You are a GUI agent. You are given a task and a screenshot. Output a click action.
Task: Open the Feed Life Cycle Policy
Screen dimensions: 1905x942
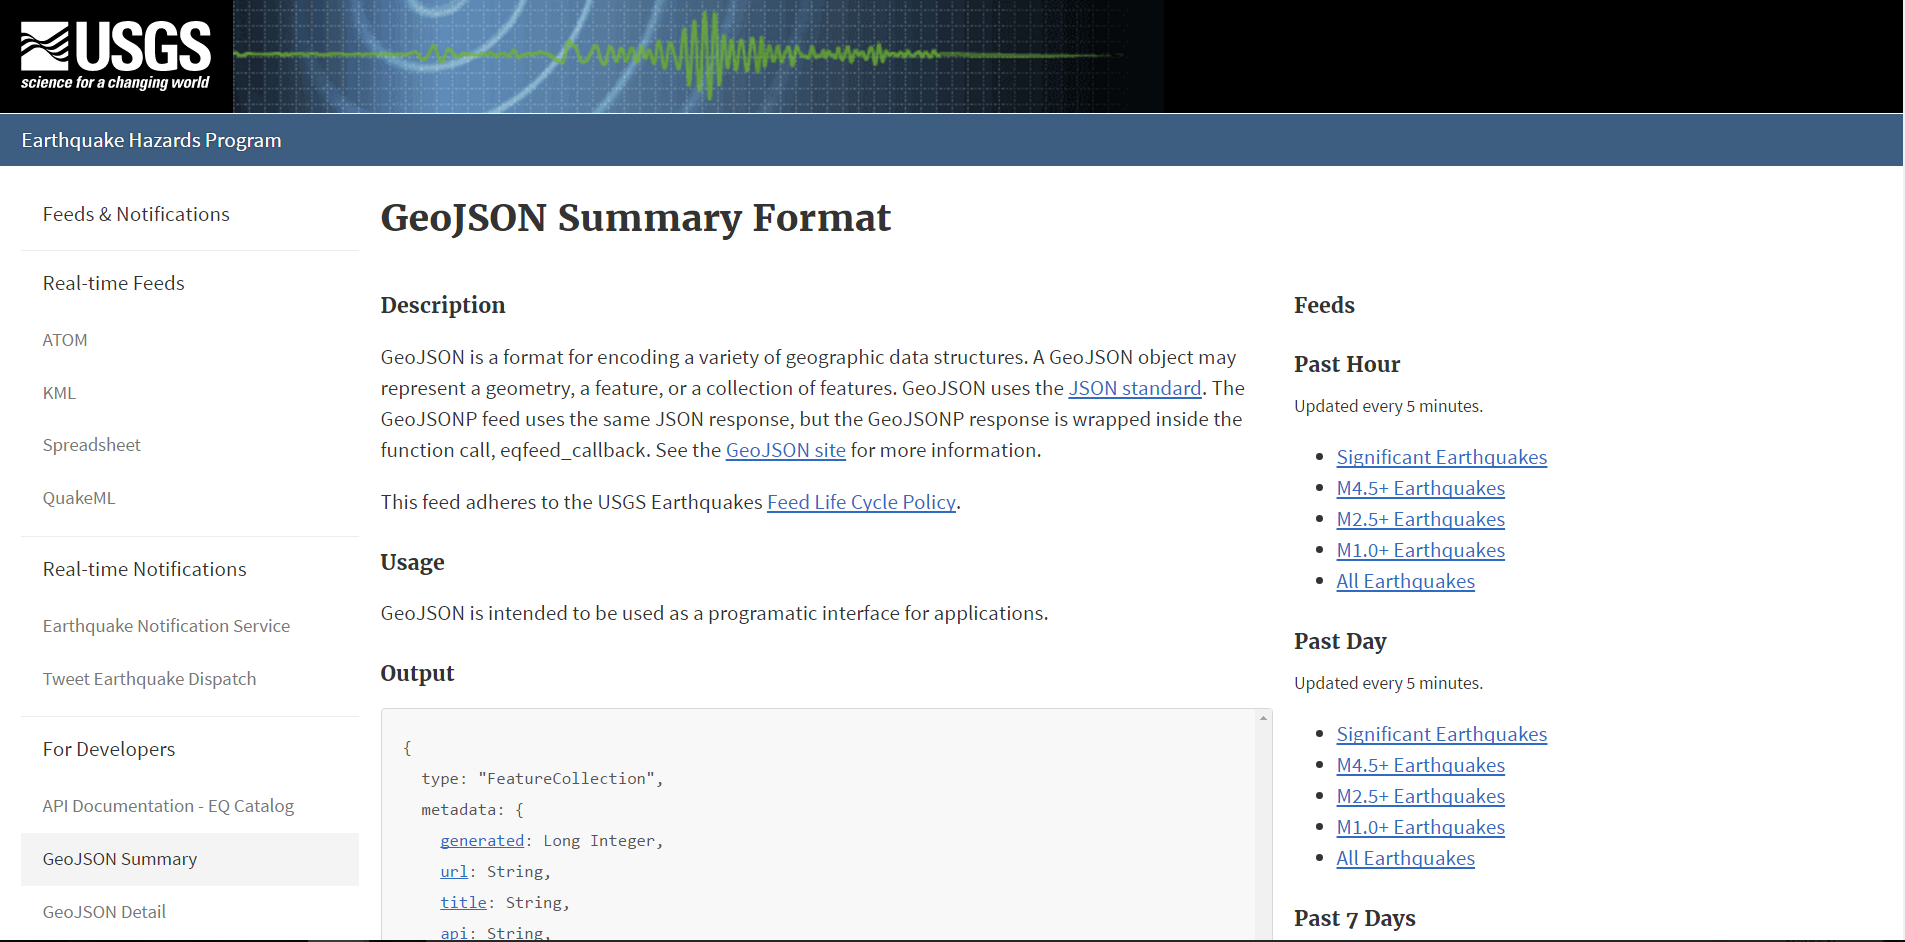click(x=860, y=502)
